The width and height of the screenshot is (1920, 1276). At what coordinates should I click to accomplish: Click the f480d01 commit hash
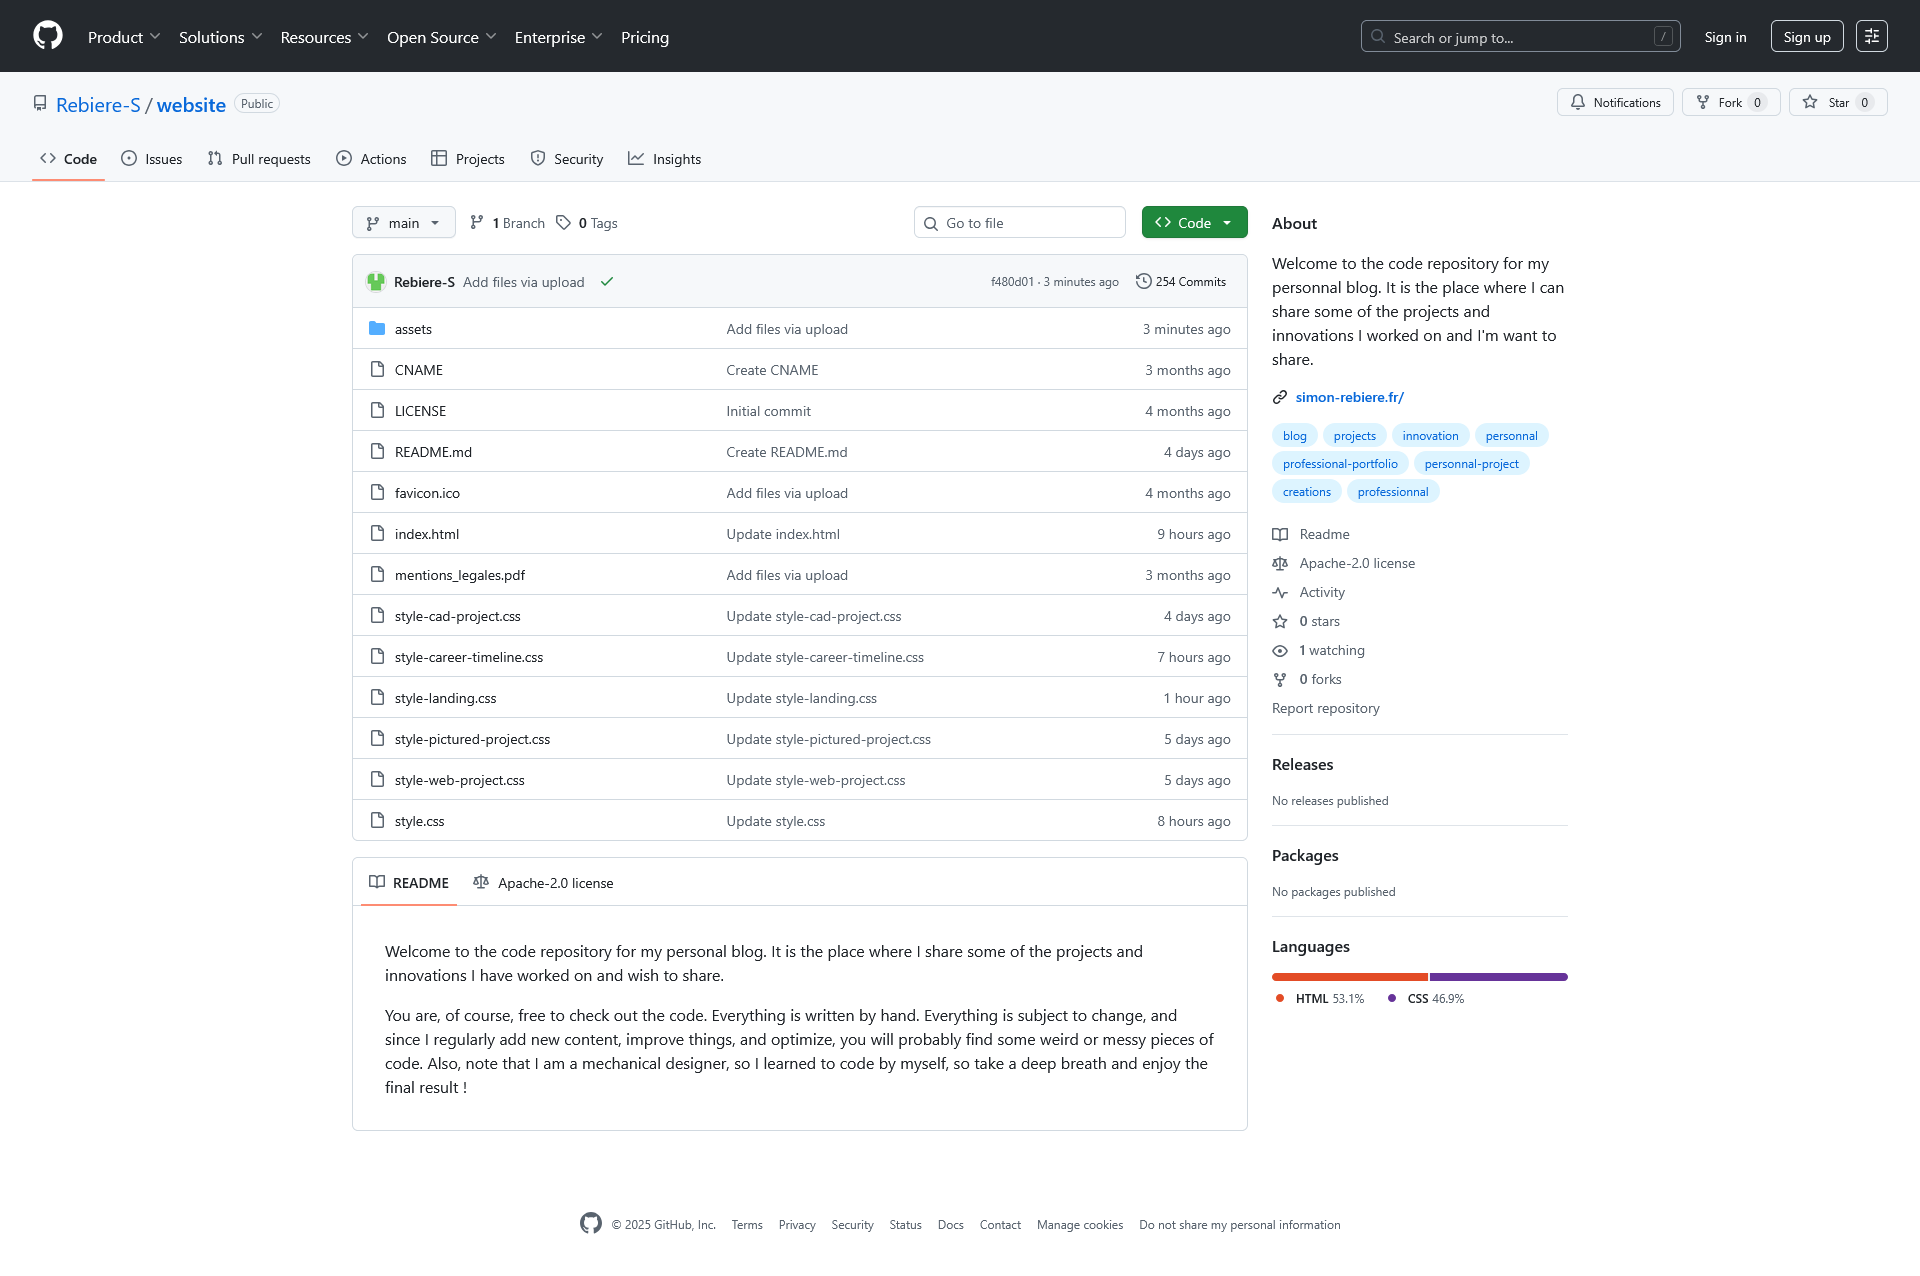(1012, 282)
